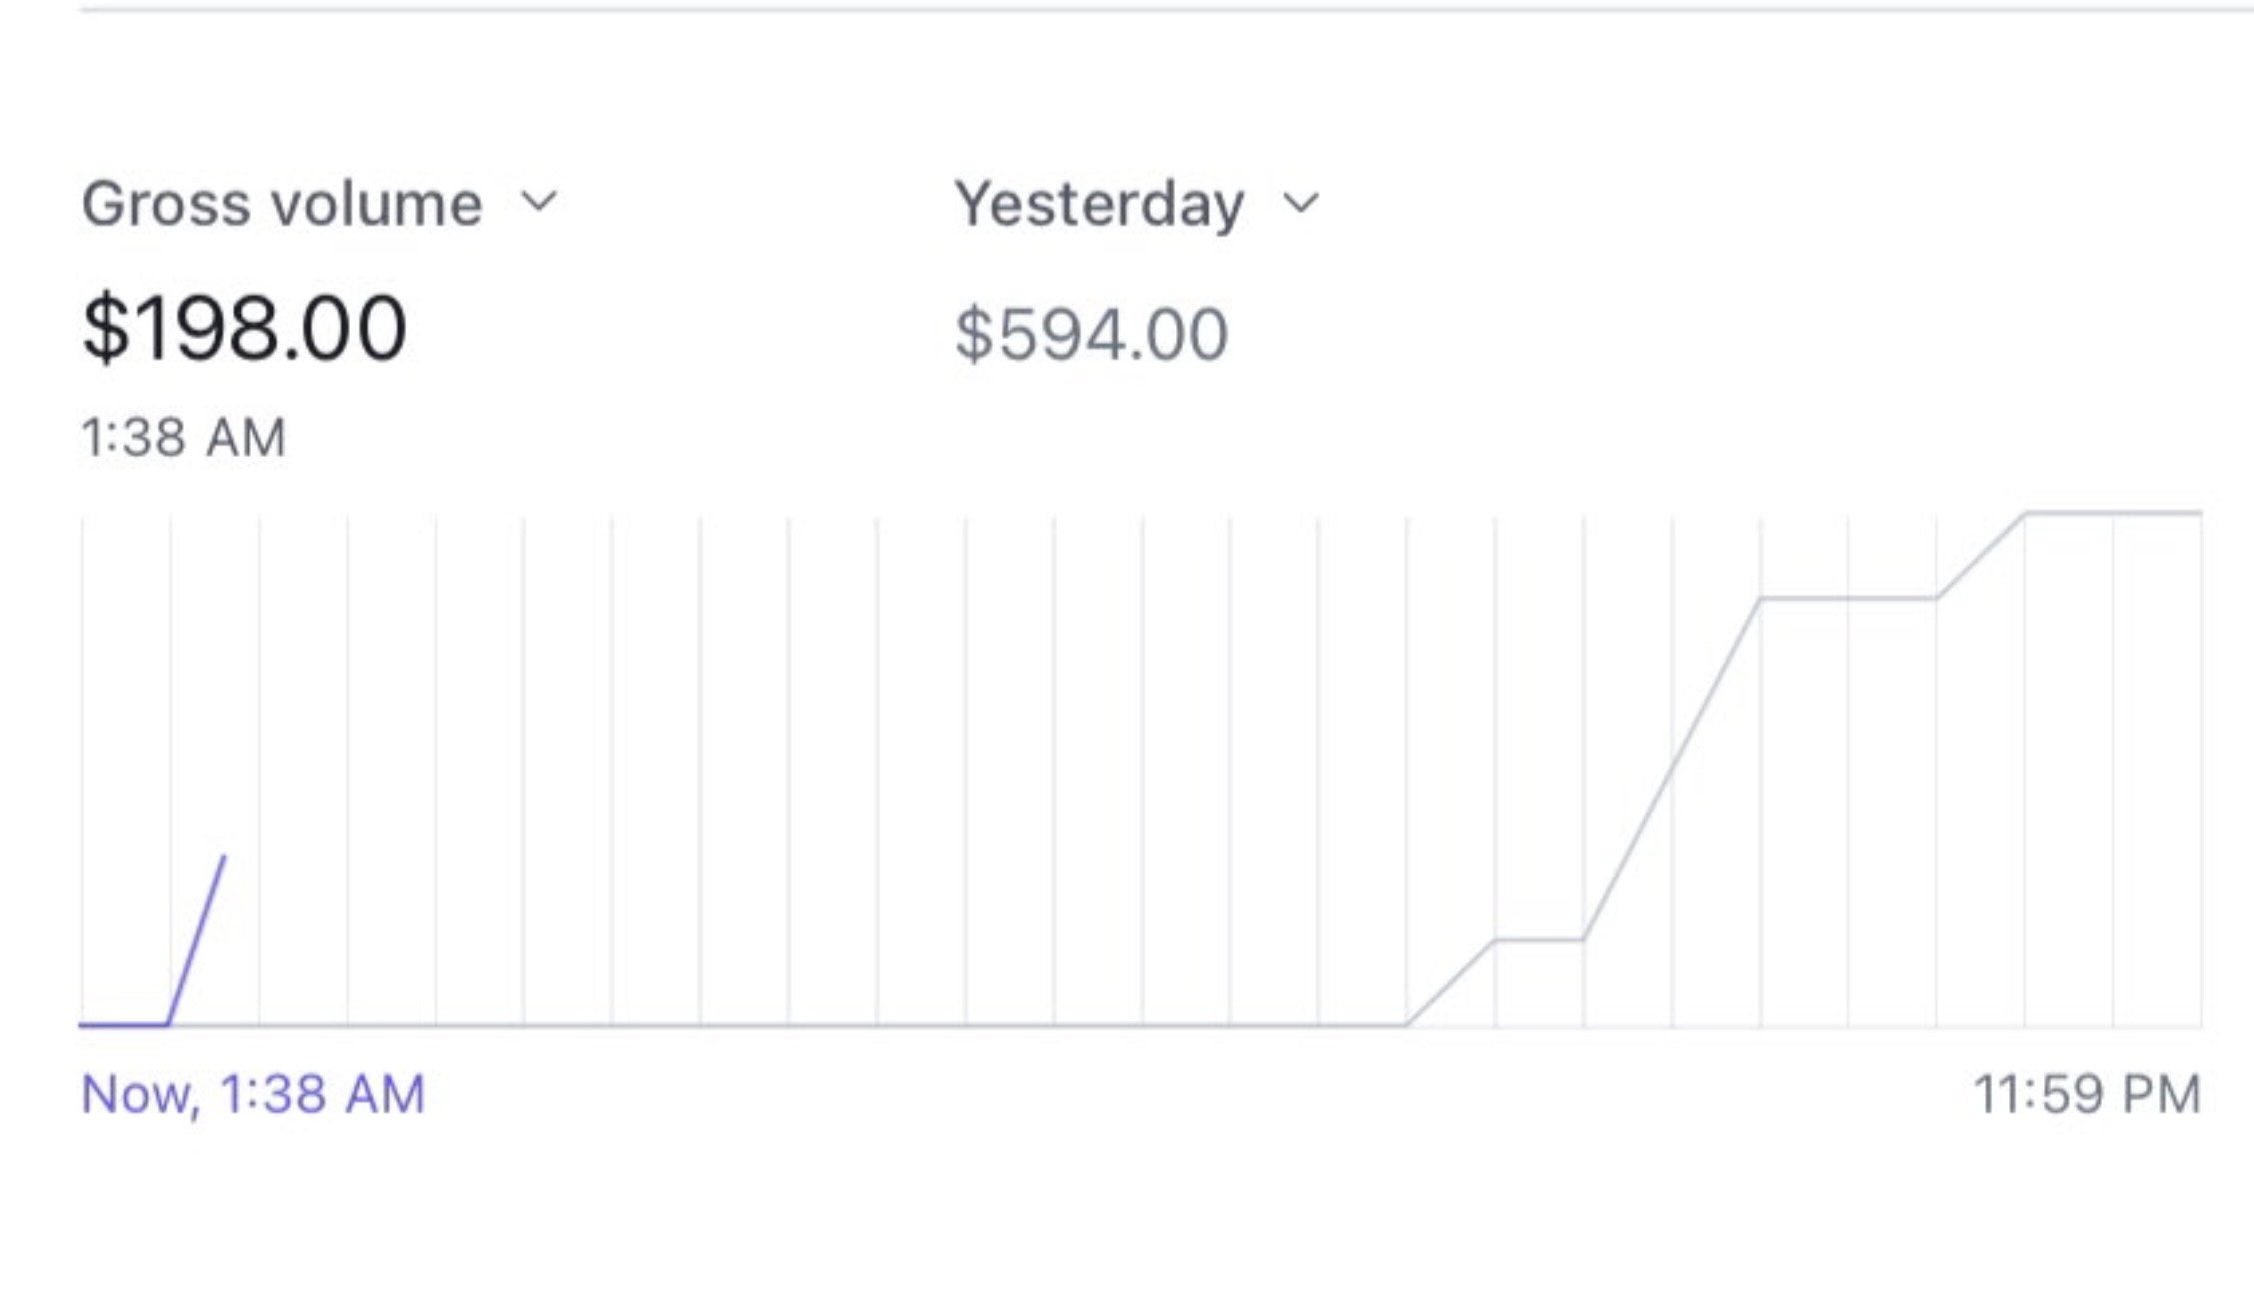Click the steep rise of yesterday's gray line

pos(1670,770)
